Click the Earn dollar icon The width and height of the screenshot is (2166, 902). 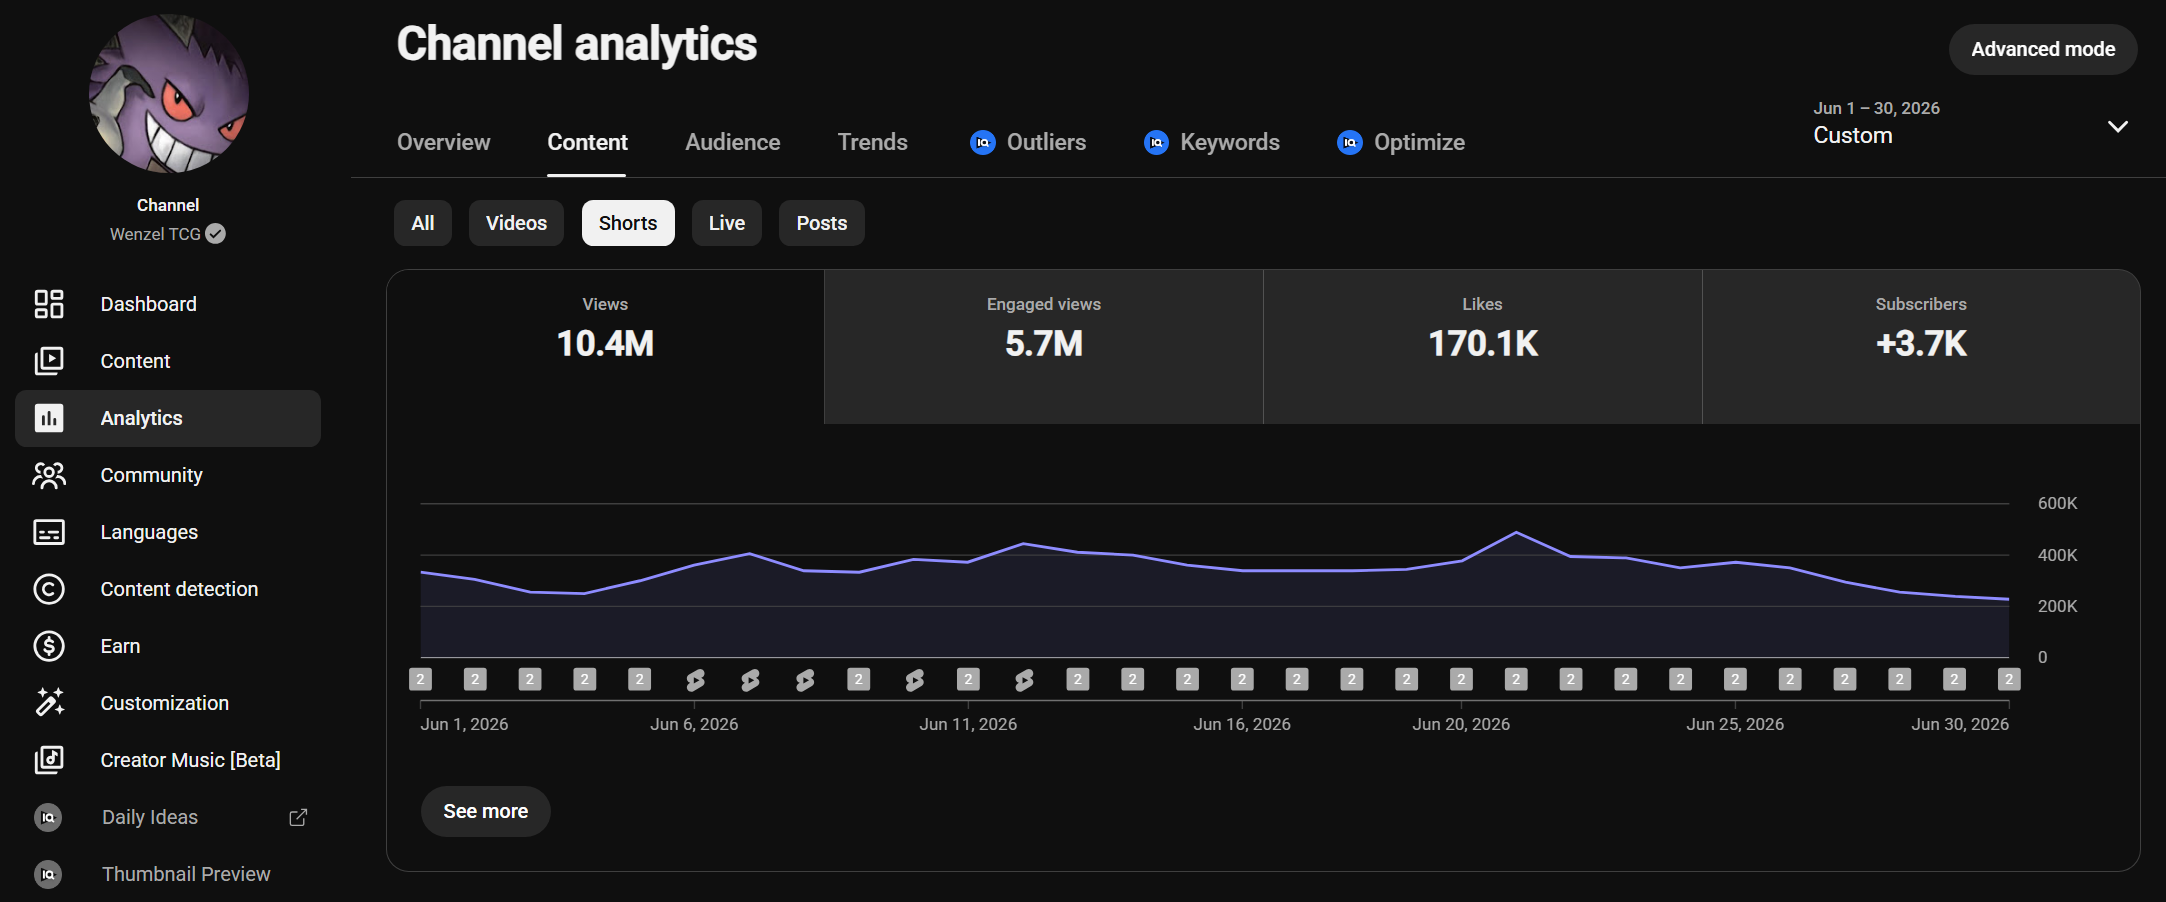pyautogui.click(x=49, y=646)
